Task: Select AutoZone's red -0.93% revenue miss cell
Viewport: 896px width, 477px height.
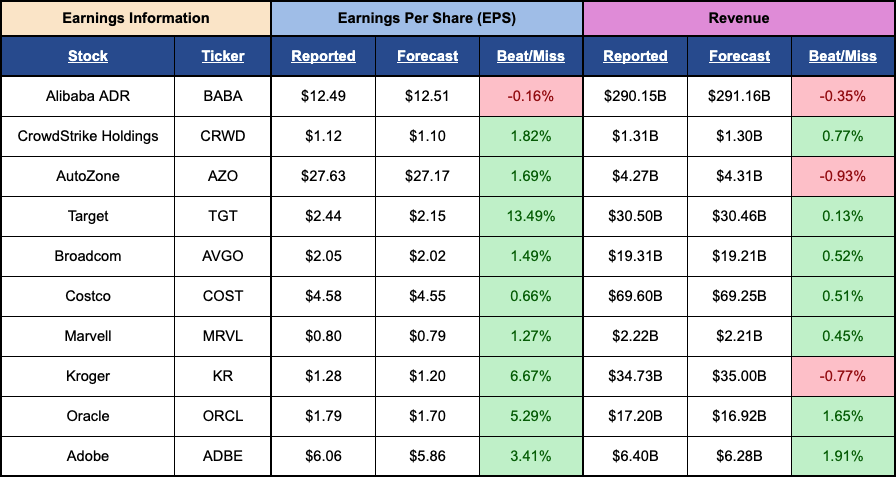Action: click(x=842, y=176)
